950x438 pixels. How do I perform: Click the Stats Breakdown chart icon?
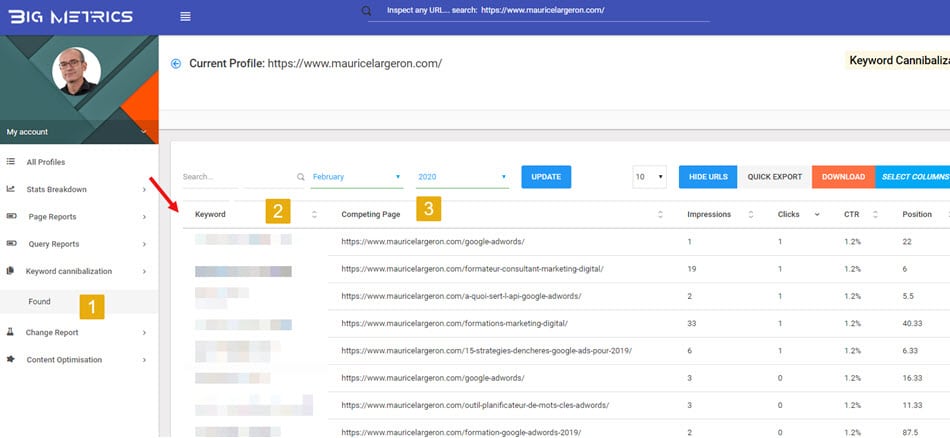click(x=10, y=189)
